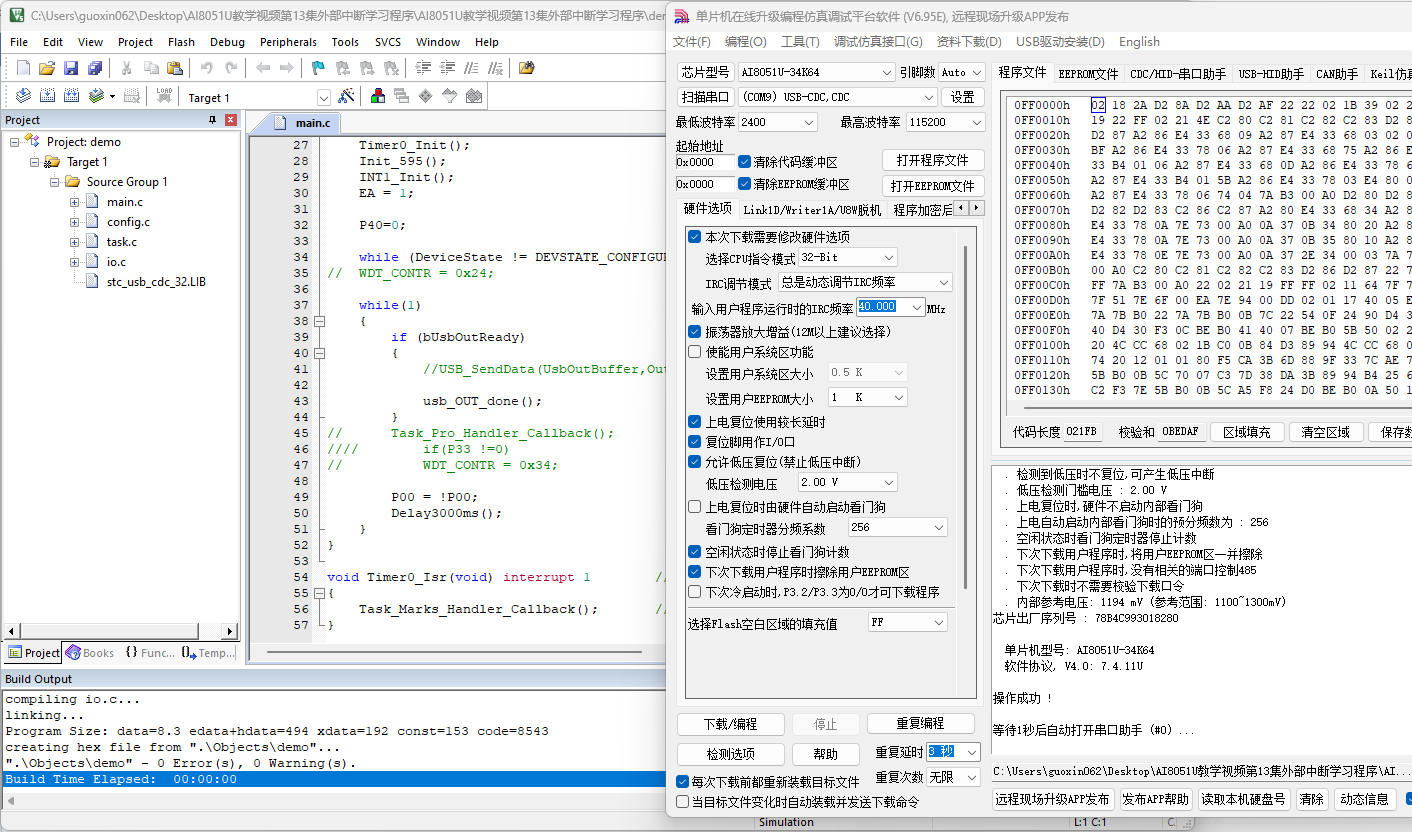Open Options for Target magic wand icon
Screen dimensions: 1412x832
346,96
